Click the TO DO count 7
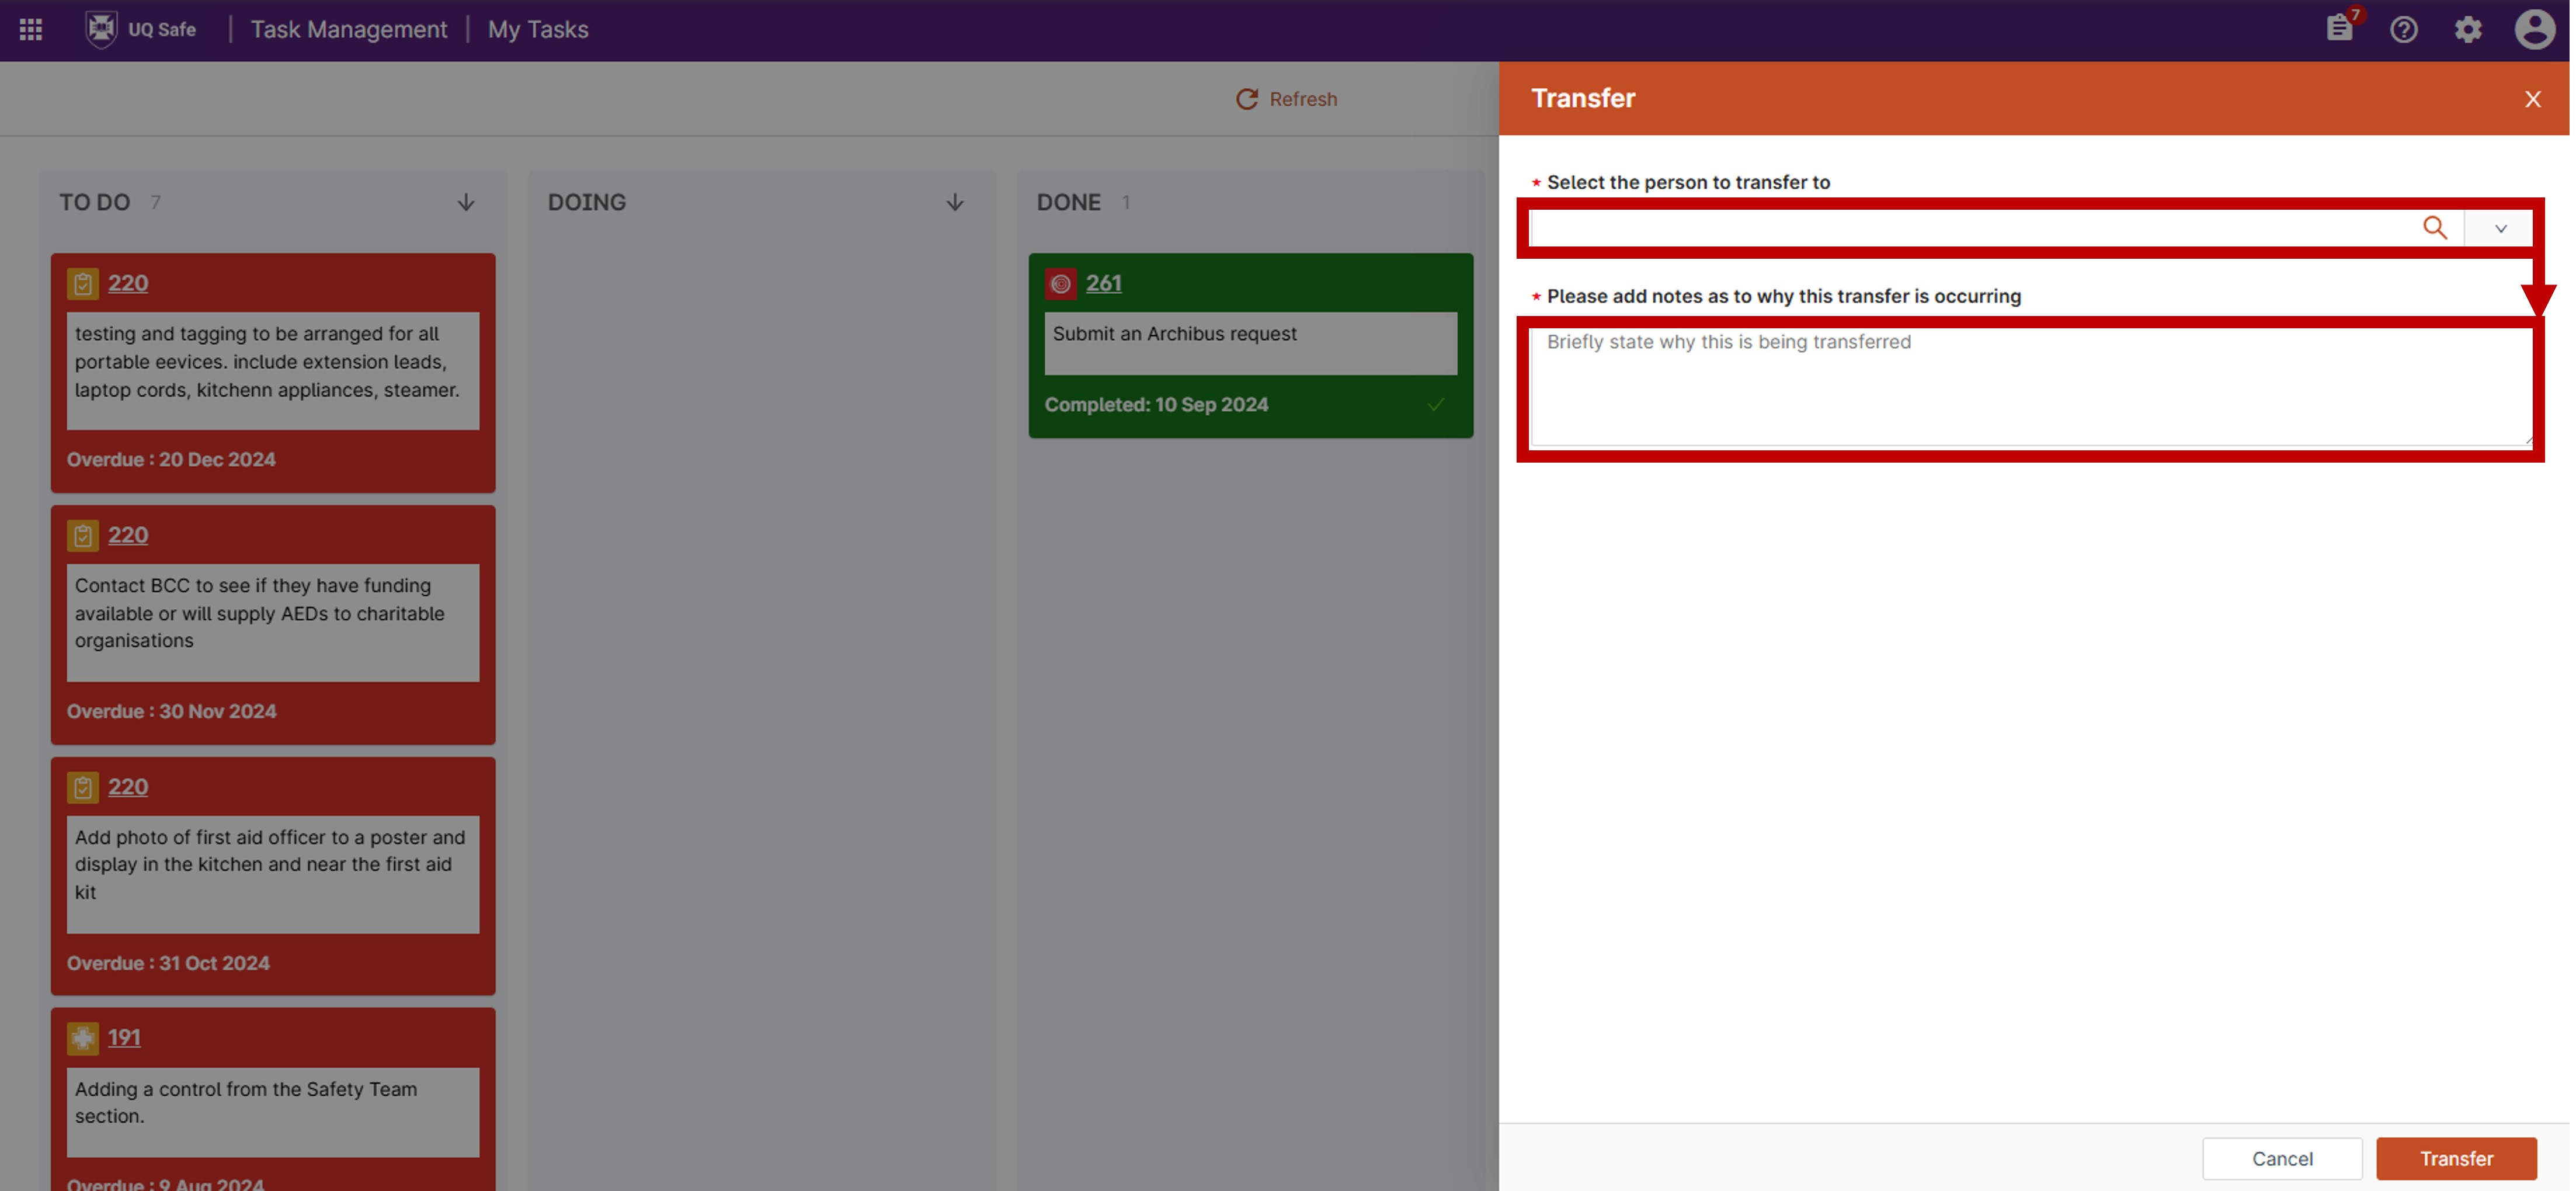The width and height of the screenshot is (2576, 1191). coord(155,203)
